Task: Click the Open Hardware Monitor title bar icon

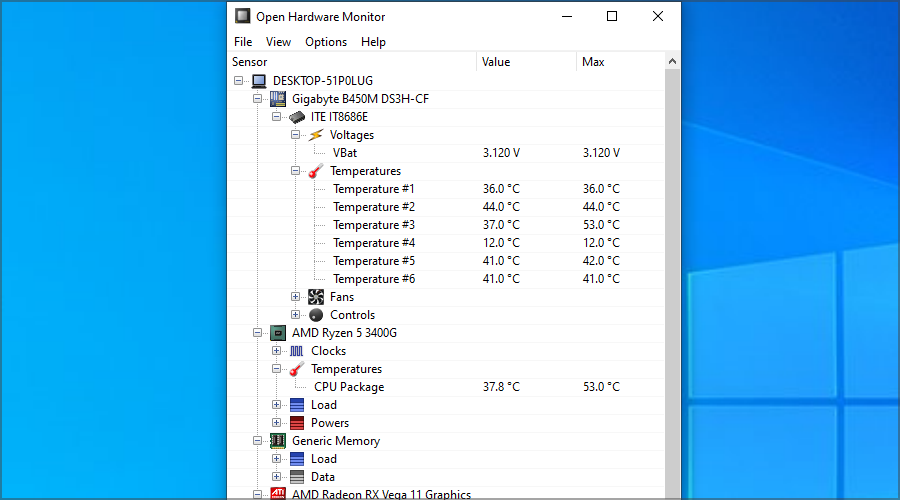Action: tap(243, 16)
